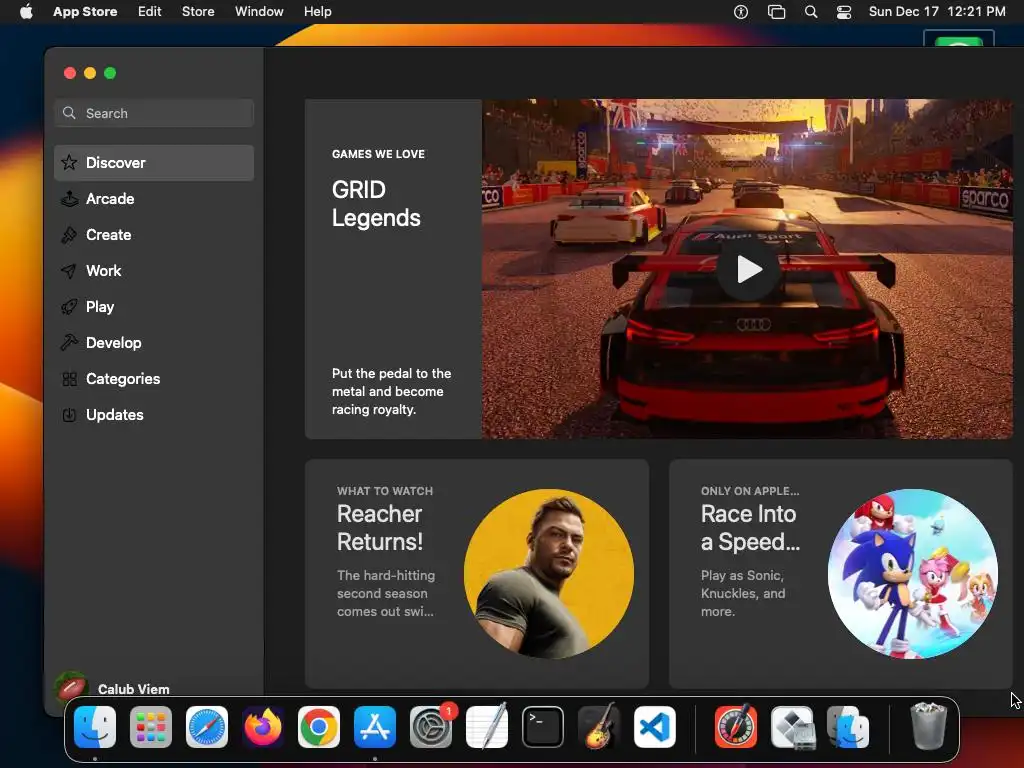Open System Settings from the Dock
Viewport: 1024px width, 768px height.
click(431, 727)
